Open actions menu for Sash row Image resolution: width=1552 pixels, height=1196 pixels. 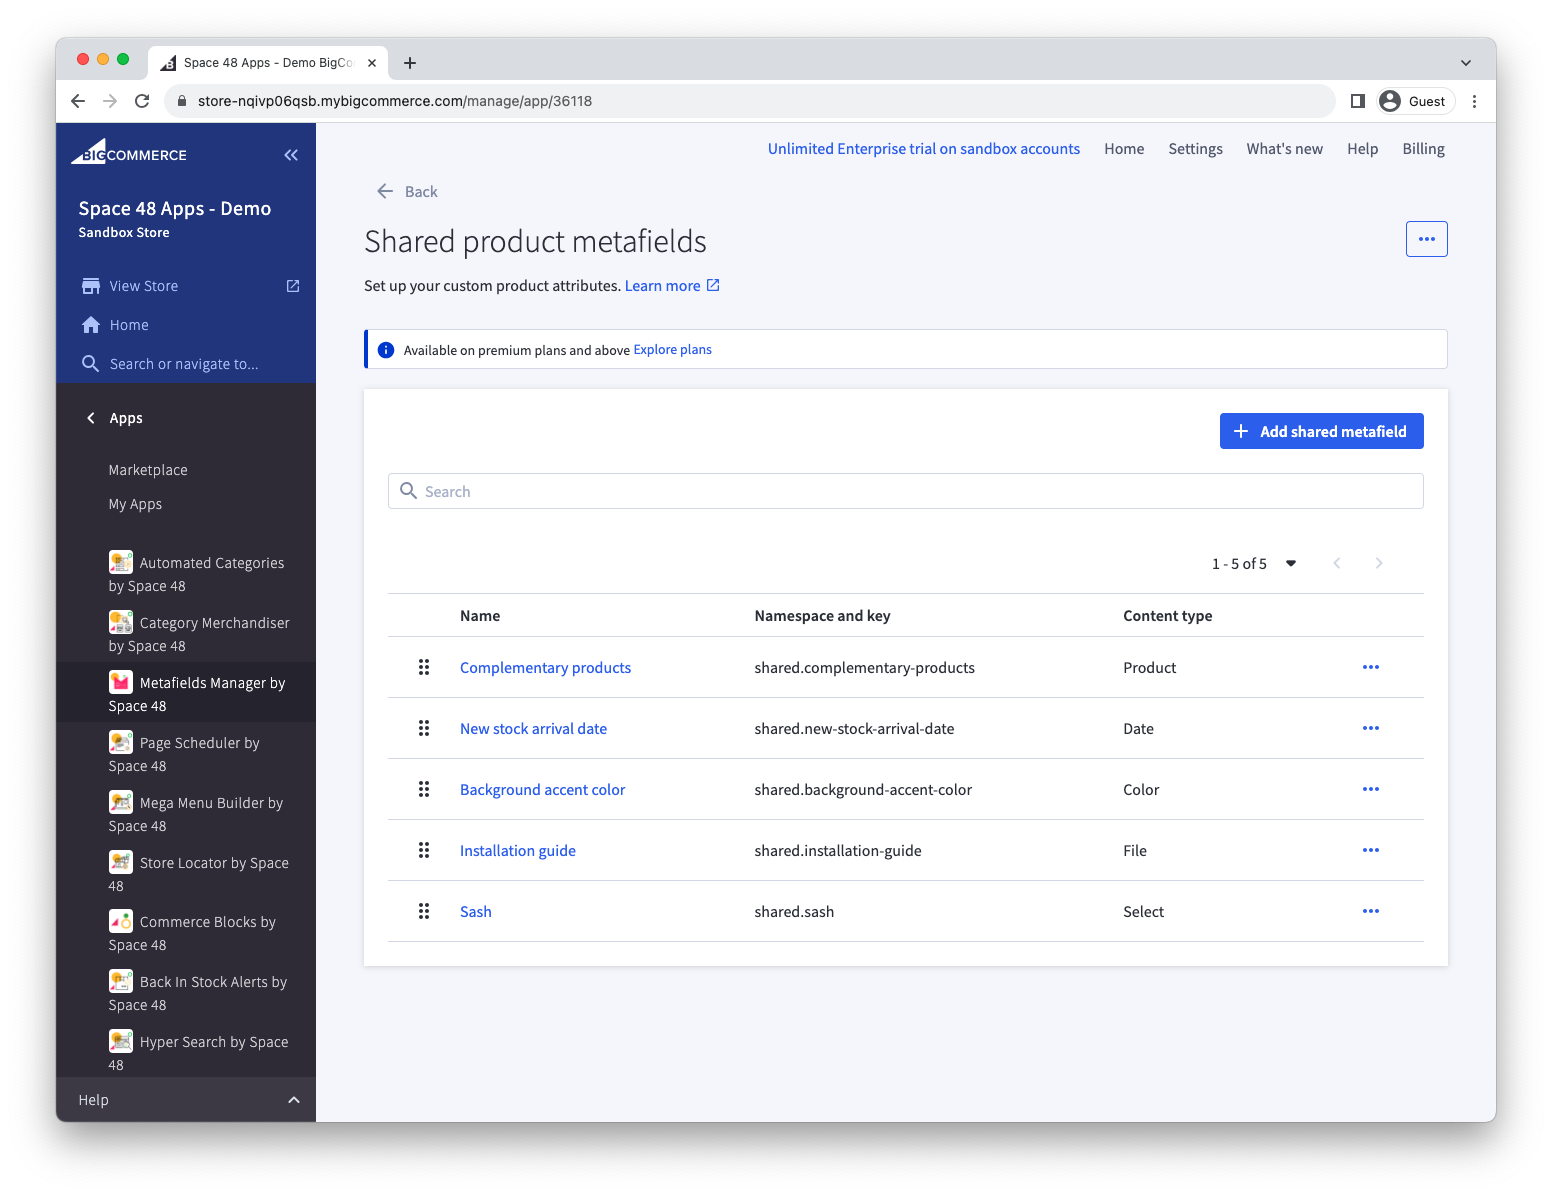tap(1371, 911)
